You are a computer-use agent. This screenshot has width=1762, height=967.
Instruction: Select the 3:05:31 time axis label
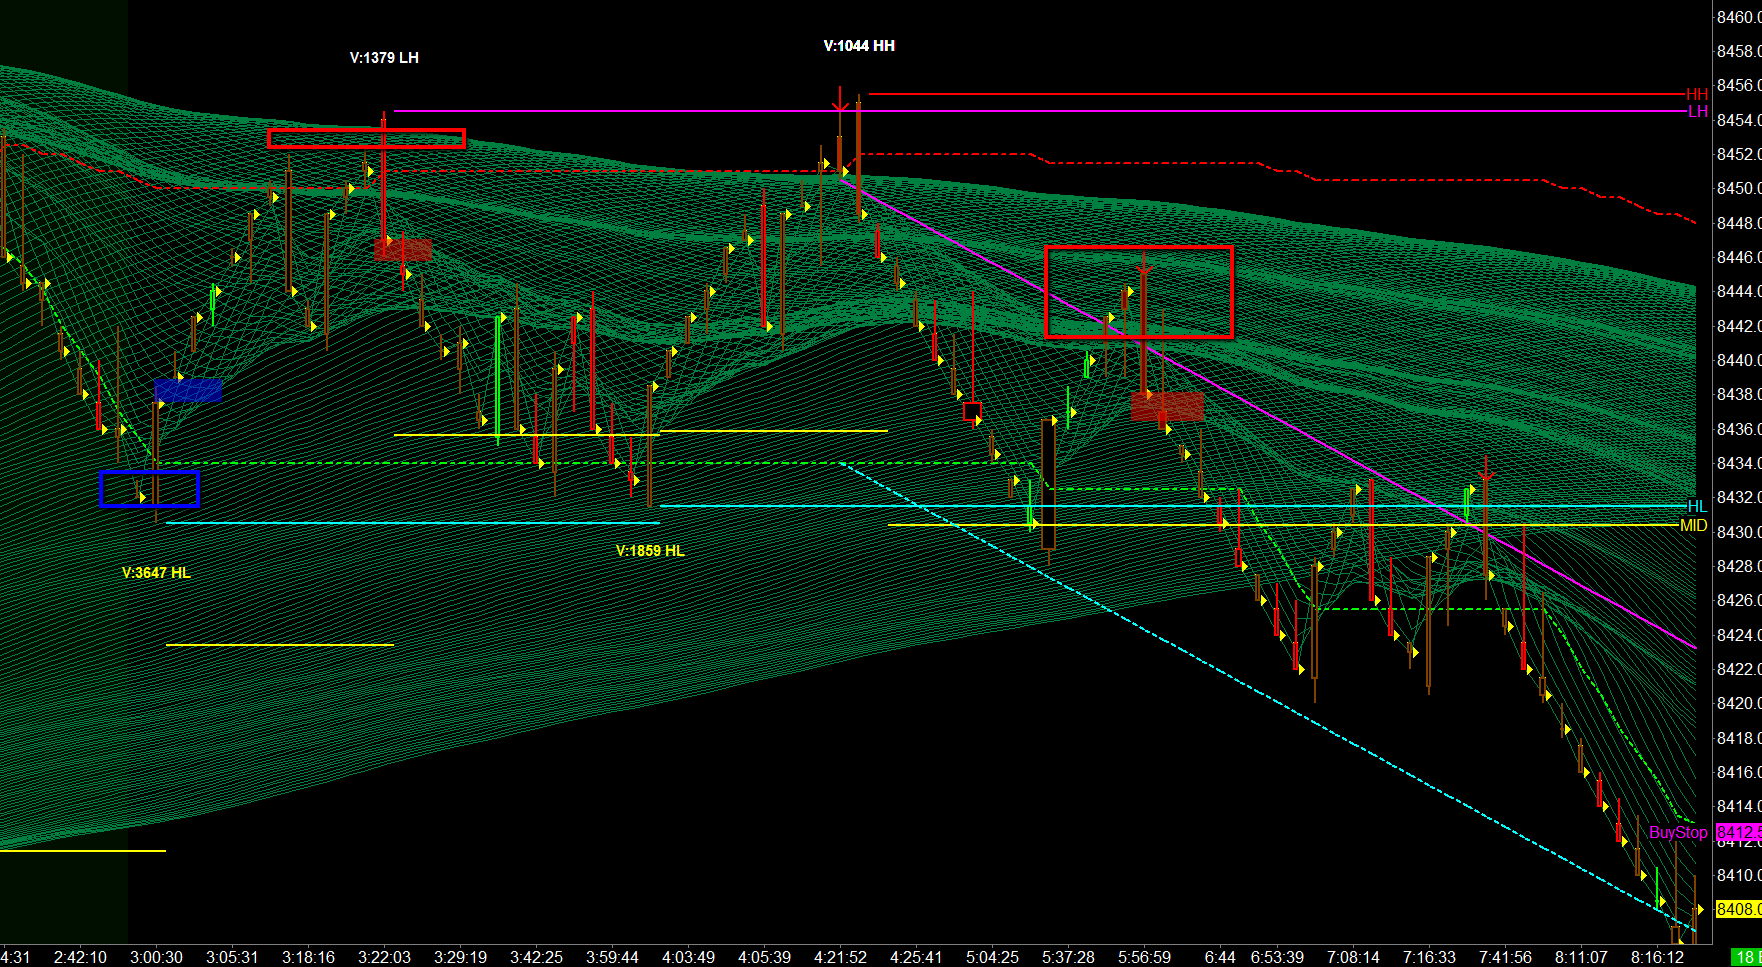tap(232, 957)
